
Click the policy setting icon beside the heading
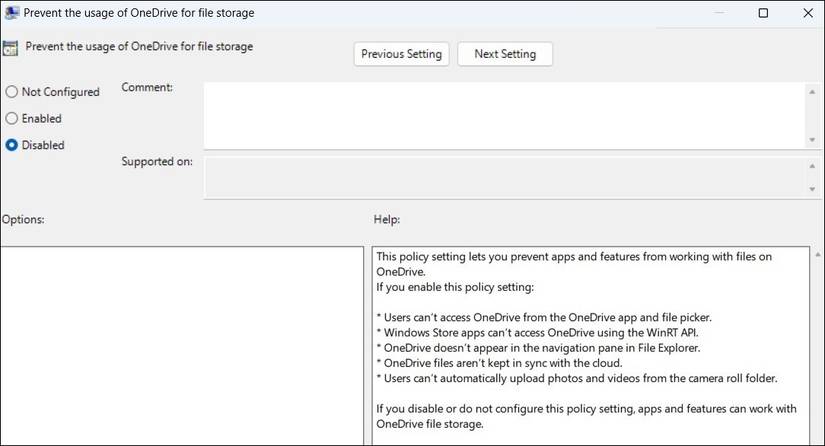10,47
